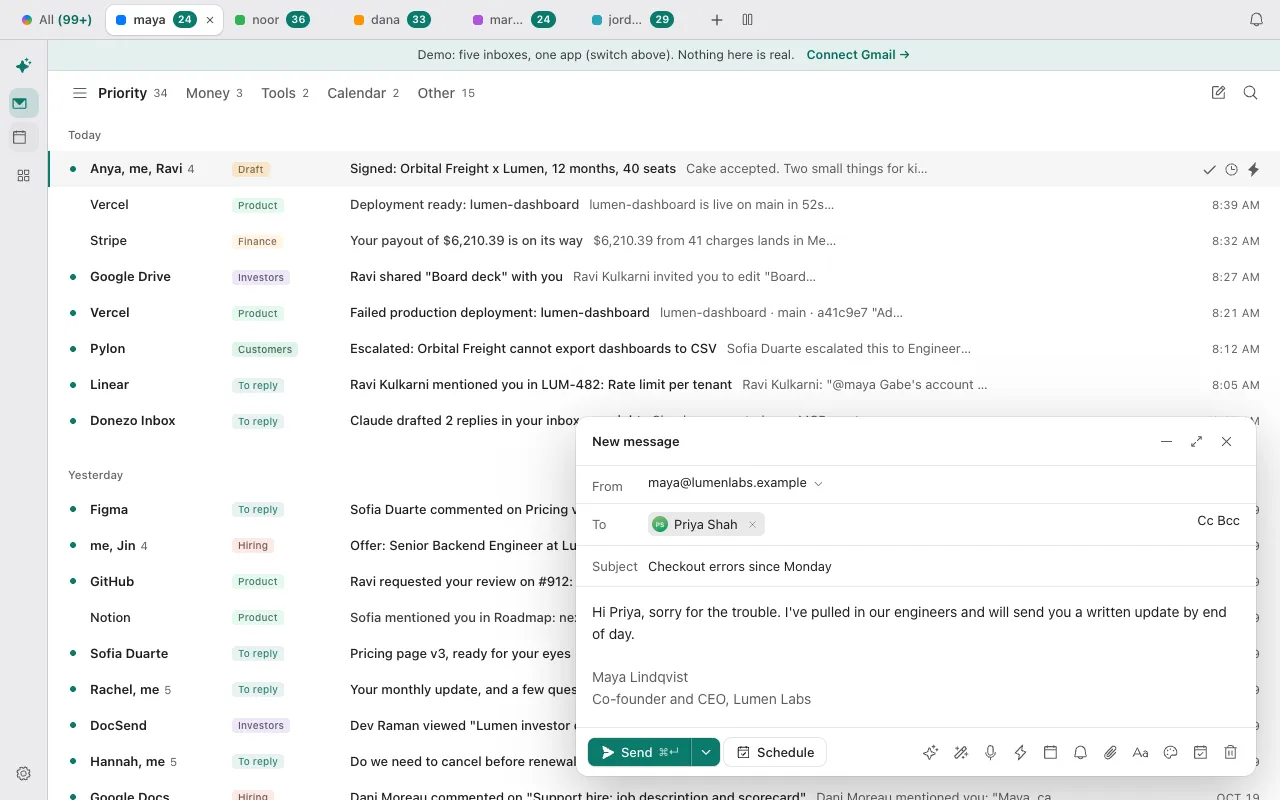Select the Calendar category tab
The image size is (1280, 800).
363,93
